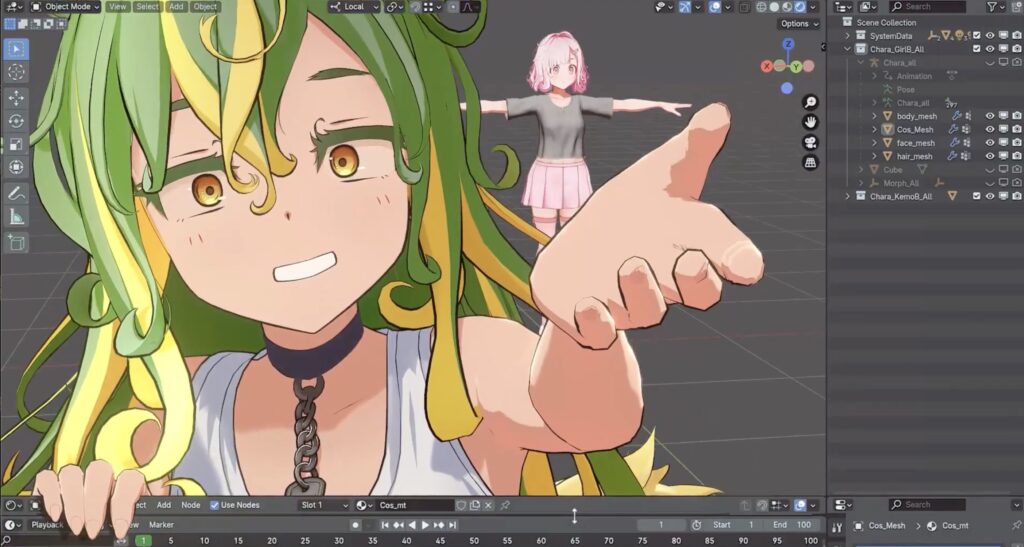Open the outliner filter dropdown
The height and width of the screenshot is (547, 1024).
tap(996, 7)
